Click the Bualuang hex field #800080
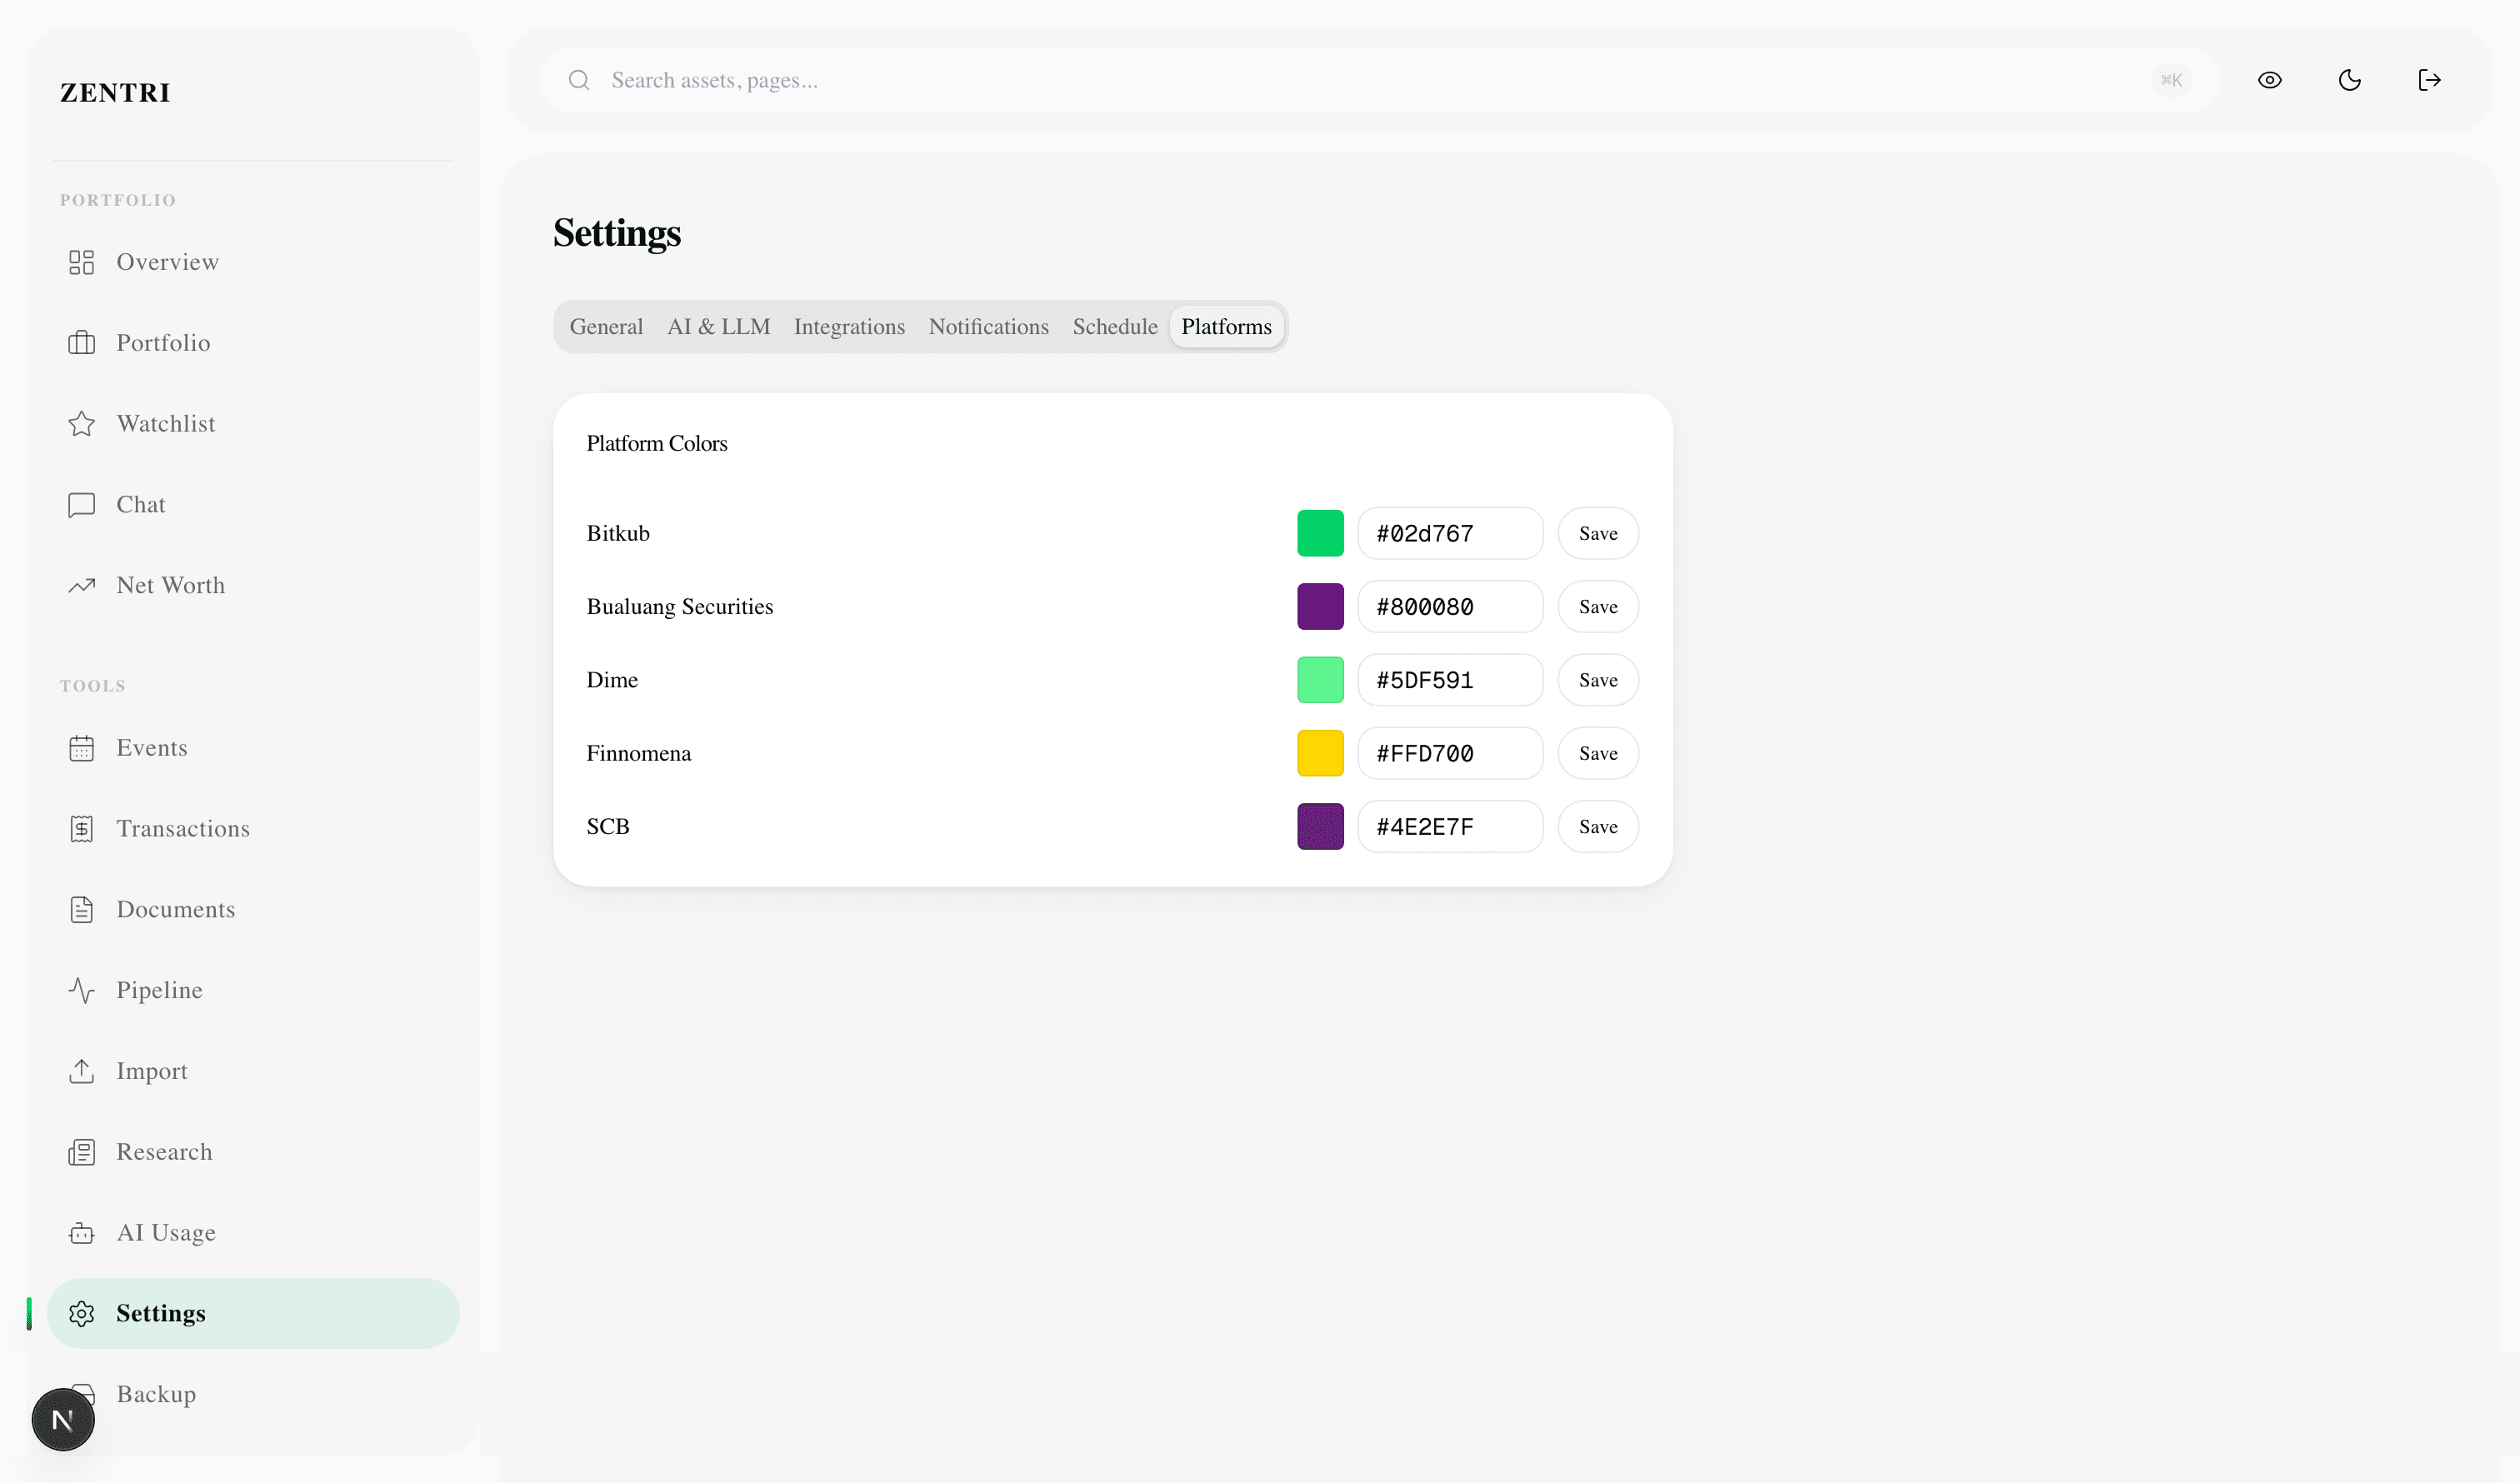 pos(1450,607)
